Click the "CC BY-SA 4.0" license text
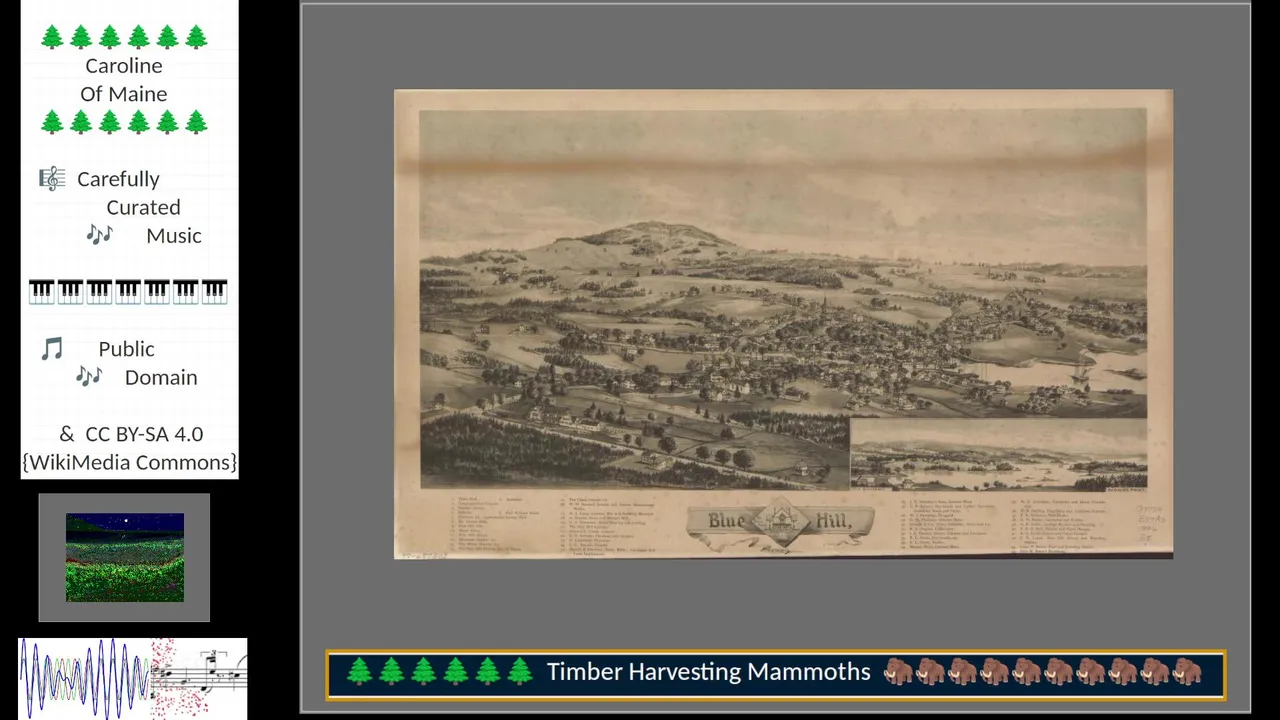 [x=144, y=434]
